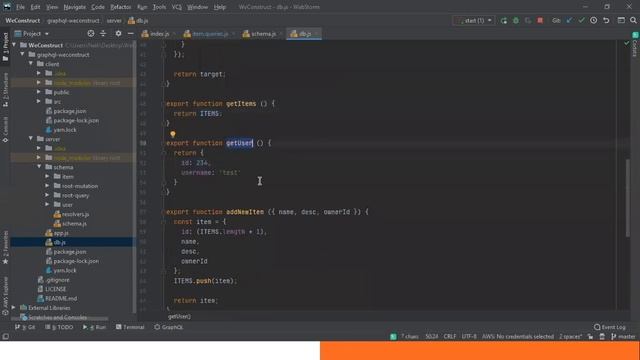640x360 pixels.
Task: Click the master branch widget
Action: click(x=623, y=337)
